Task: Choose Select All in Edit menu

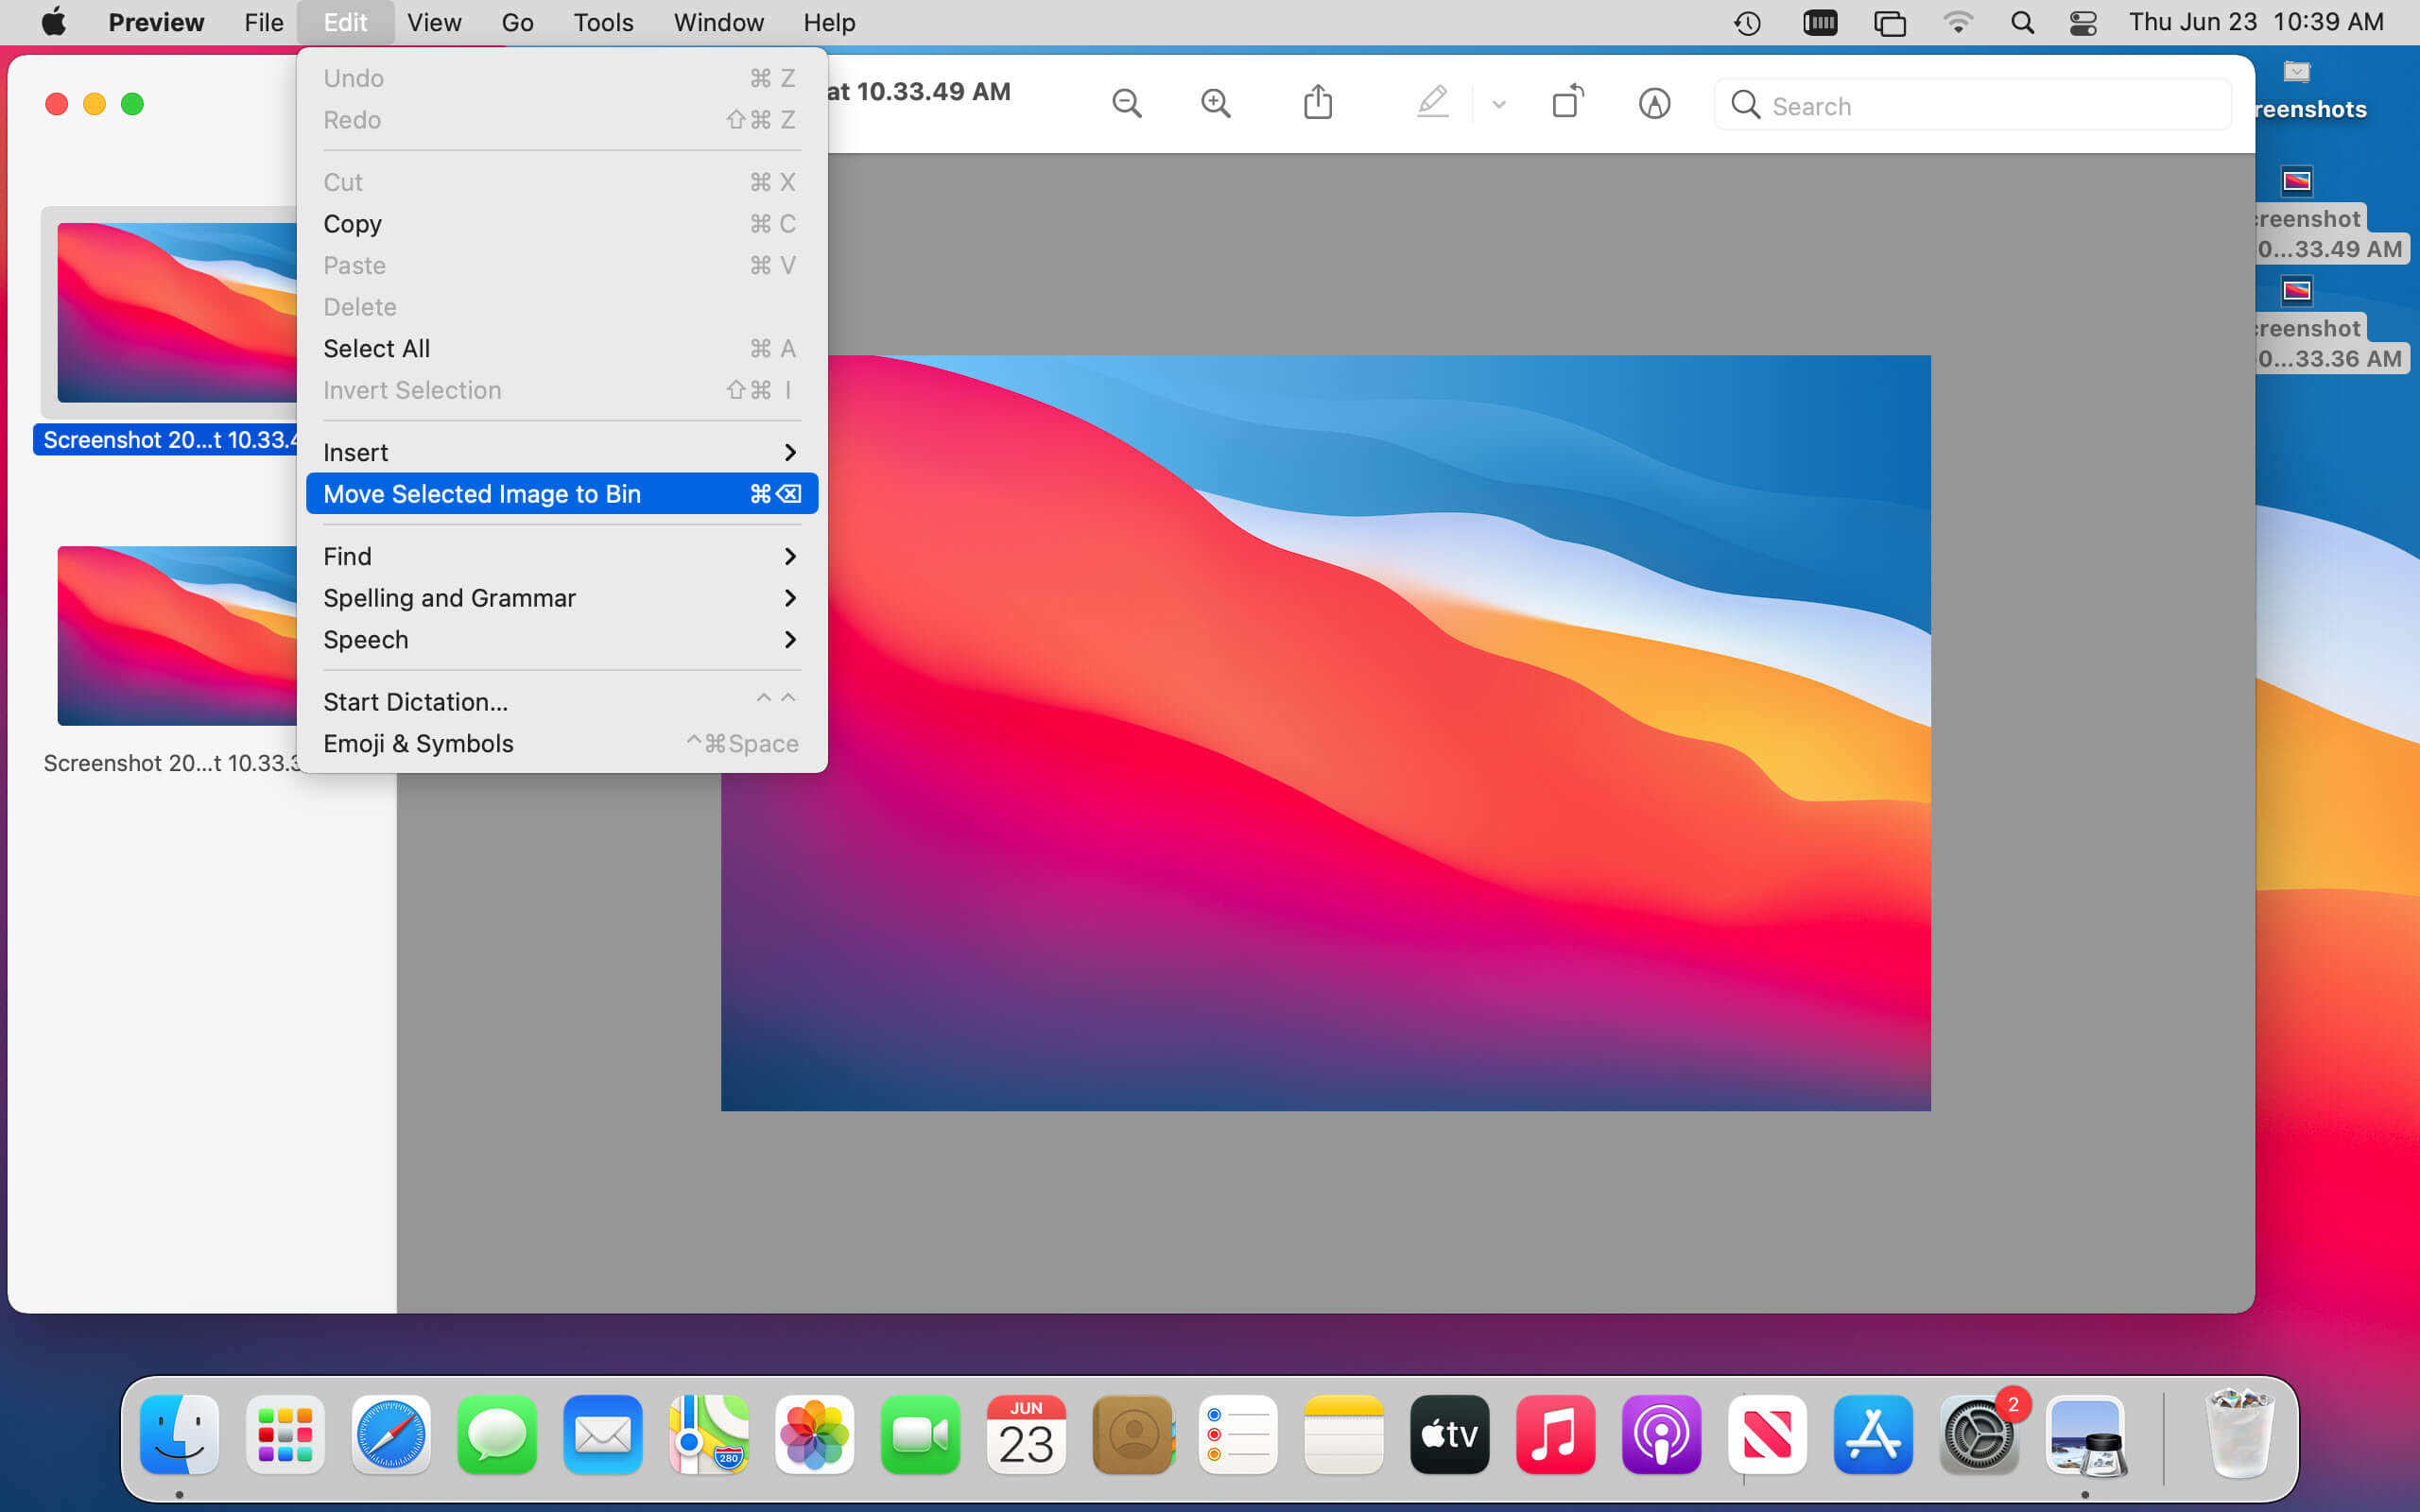Action: coord(562,349)
